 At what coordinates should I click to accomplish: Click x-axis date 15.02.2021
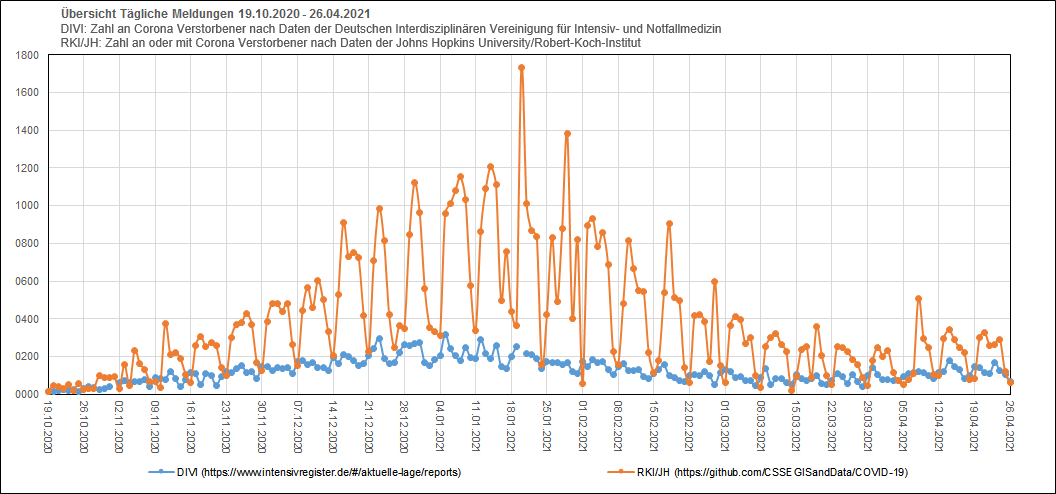[655, 427]
